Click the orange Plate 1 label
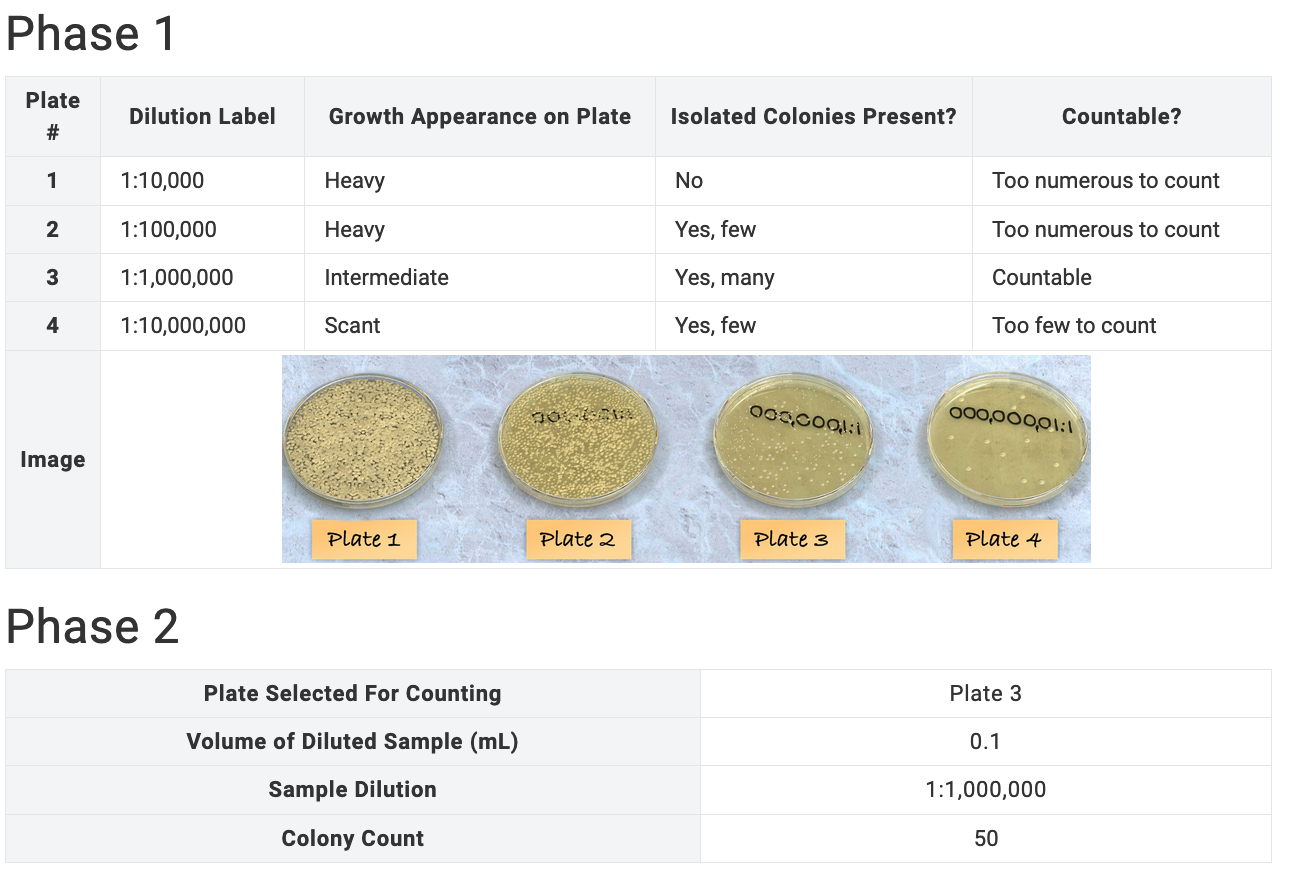Image resolution: width=1290 pixels, height=880 pixels. [x=363, y=539]
